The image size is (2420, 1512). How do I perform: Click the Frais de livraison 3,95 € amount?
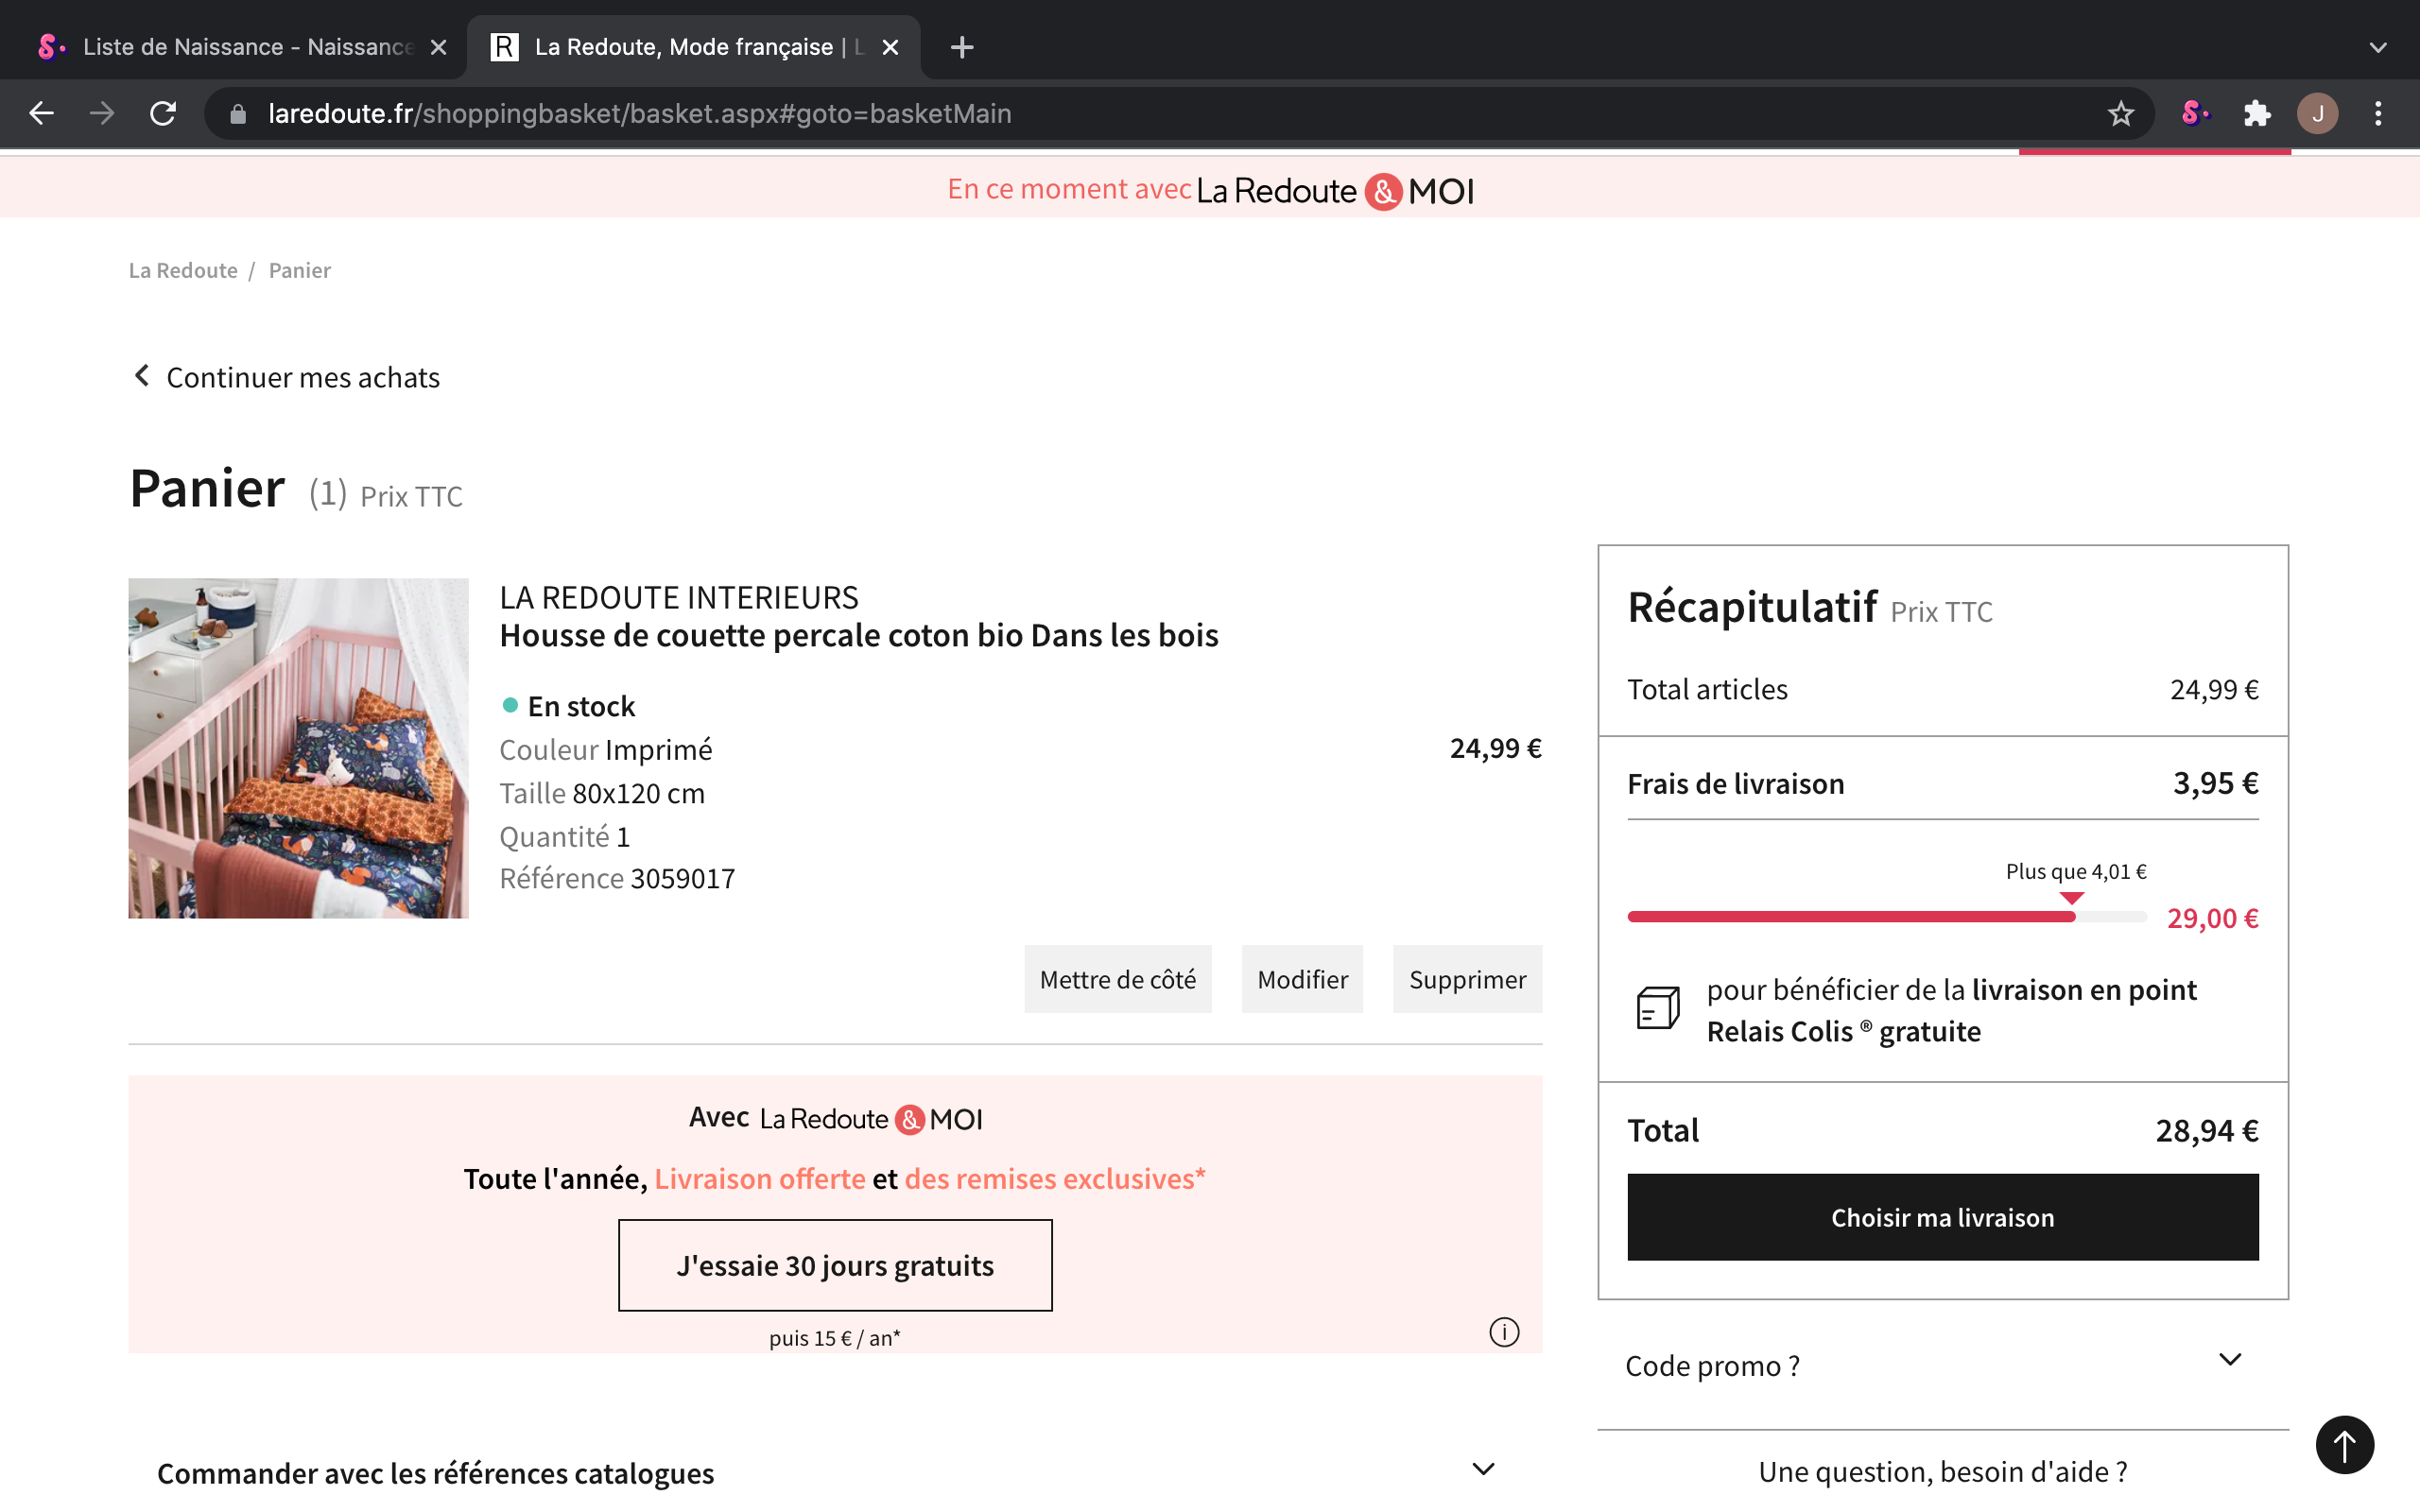point(2215,783)
